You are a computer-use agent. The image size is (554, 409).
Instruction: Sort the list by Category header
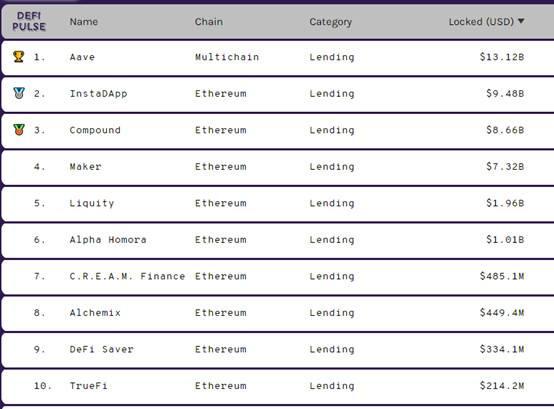331,22
